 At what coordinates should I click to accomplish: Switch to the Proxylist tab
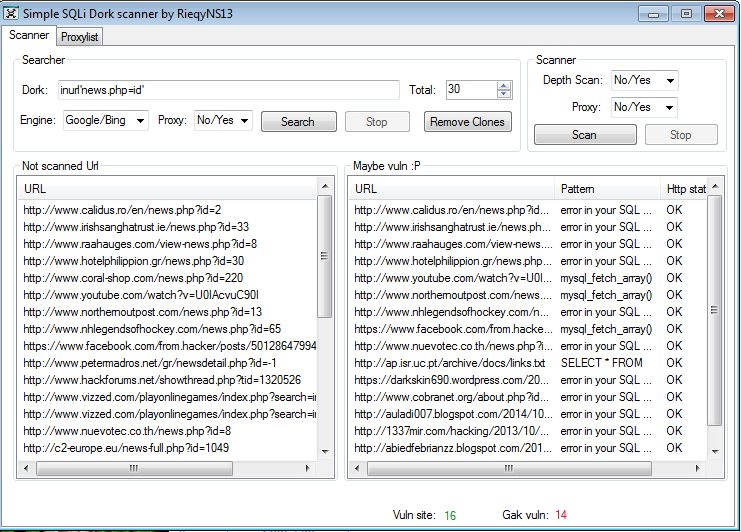click(x=79, y=37)
